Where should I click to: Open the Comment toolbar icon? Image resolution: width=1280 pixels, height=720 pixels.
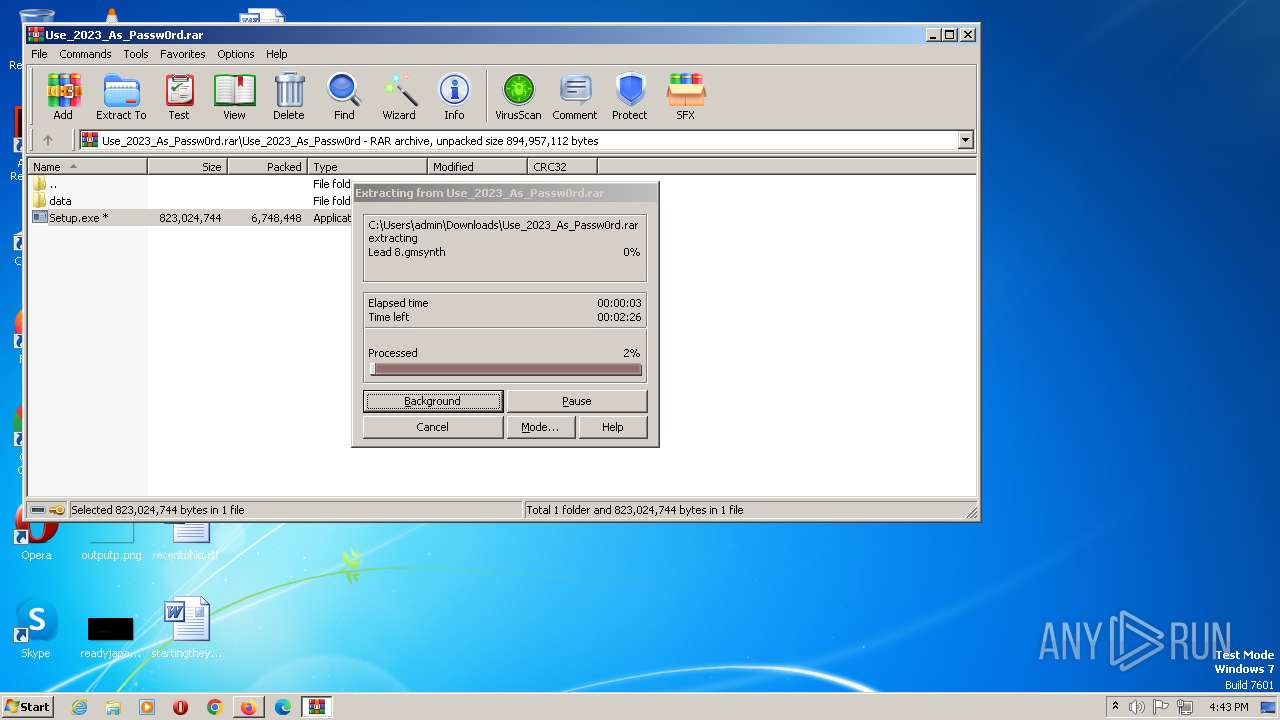575,97
